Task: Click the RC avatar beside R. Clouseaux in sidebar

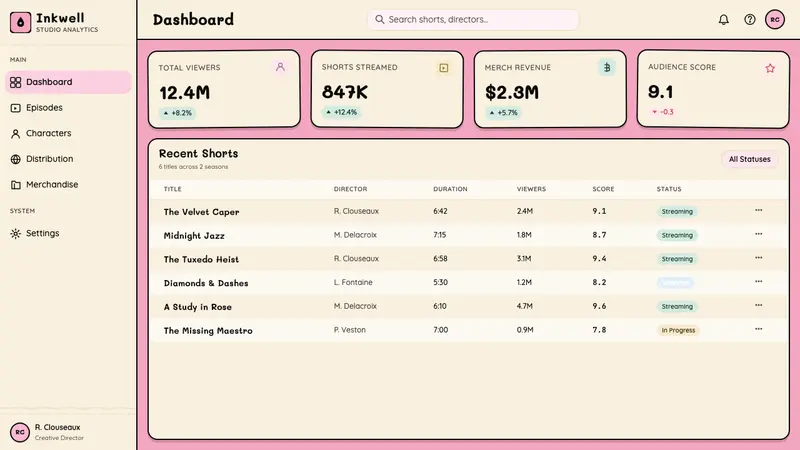Action: (20, 432)
